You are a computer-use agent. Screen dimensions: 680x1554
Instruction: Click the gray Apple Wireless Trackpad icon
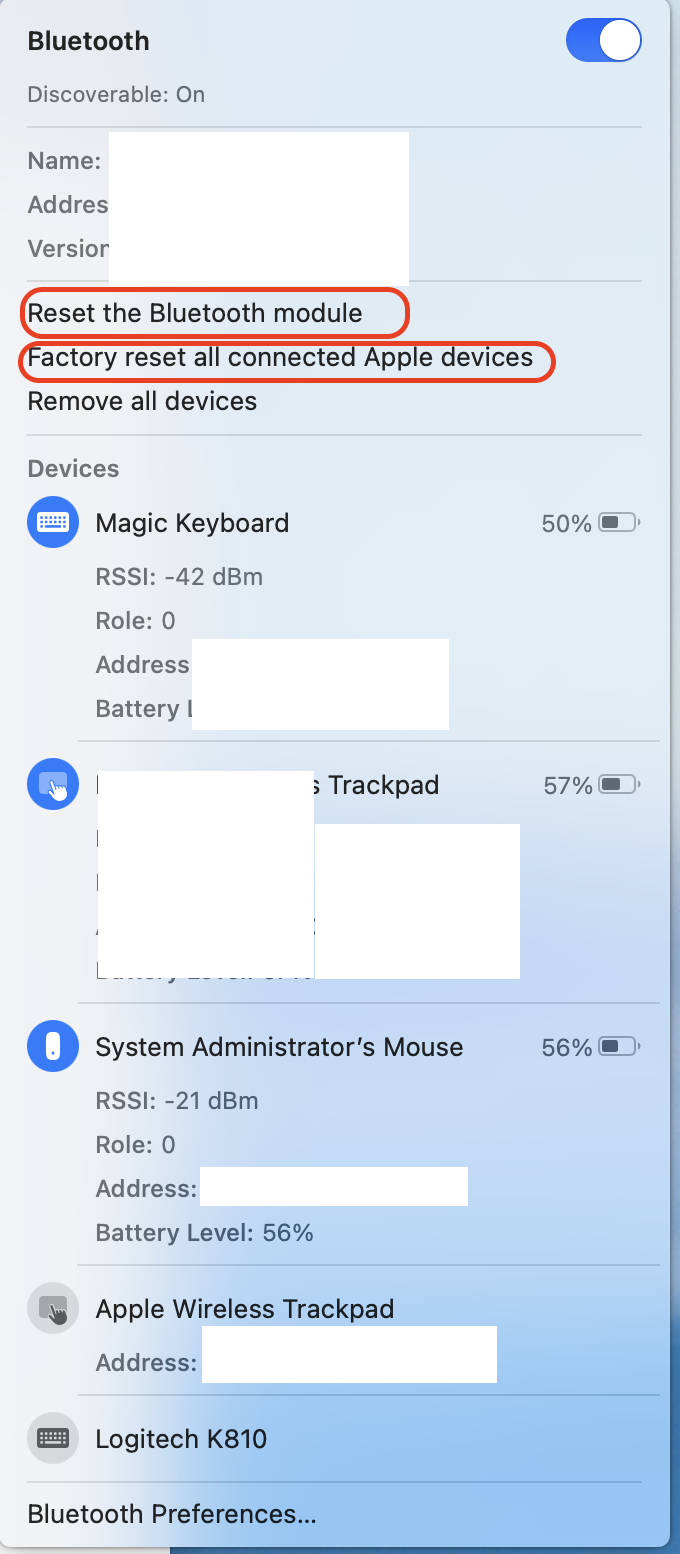pos(53,1308)
